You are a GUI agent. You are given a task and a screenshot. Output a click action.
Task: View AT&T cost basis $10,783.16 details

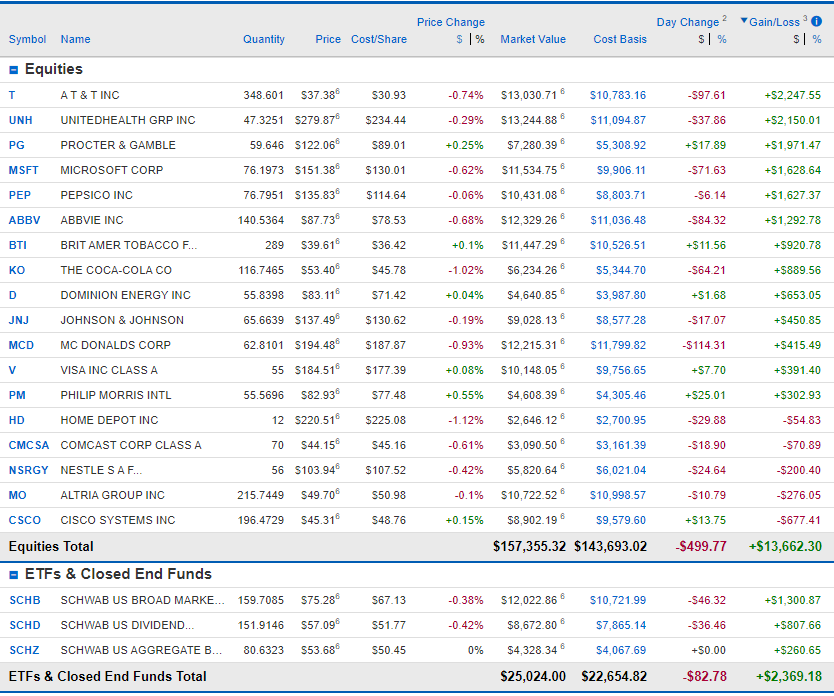[618, 96]
